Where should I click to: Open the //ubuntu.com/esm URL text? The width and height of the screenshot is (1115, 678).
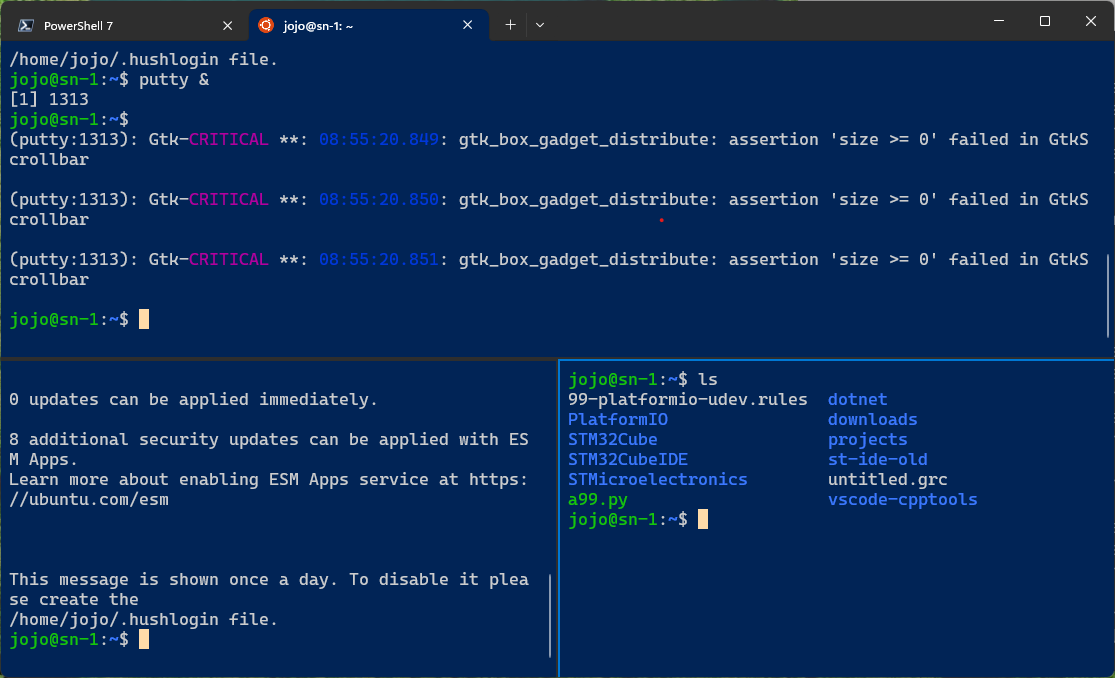(88, 500)
